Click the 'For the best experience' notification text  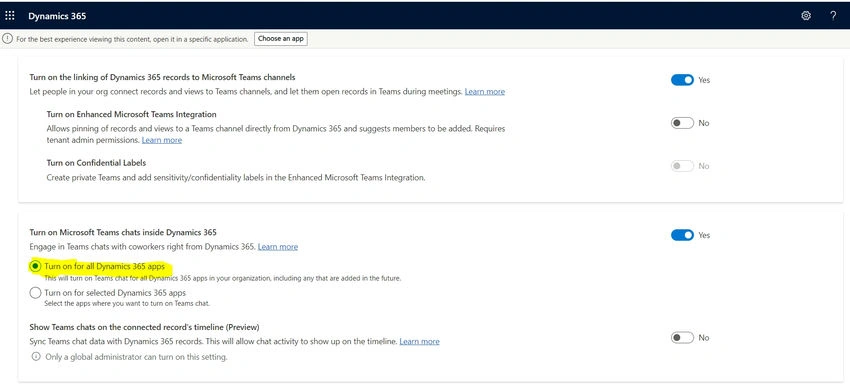pos(132,39)
